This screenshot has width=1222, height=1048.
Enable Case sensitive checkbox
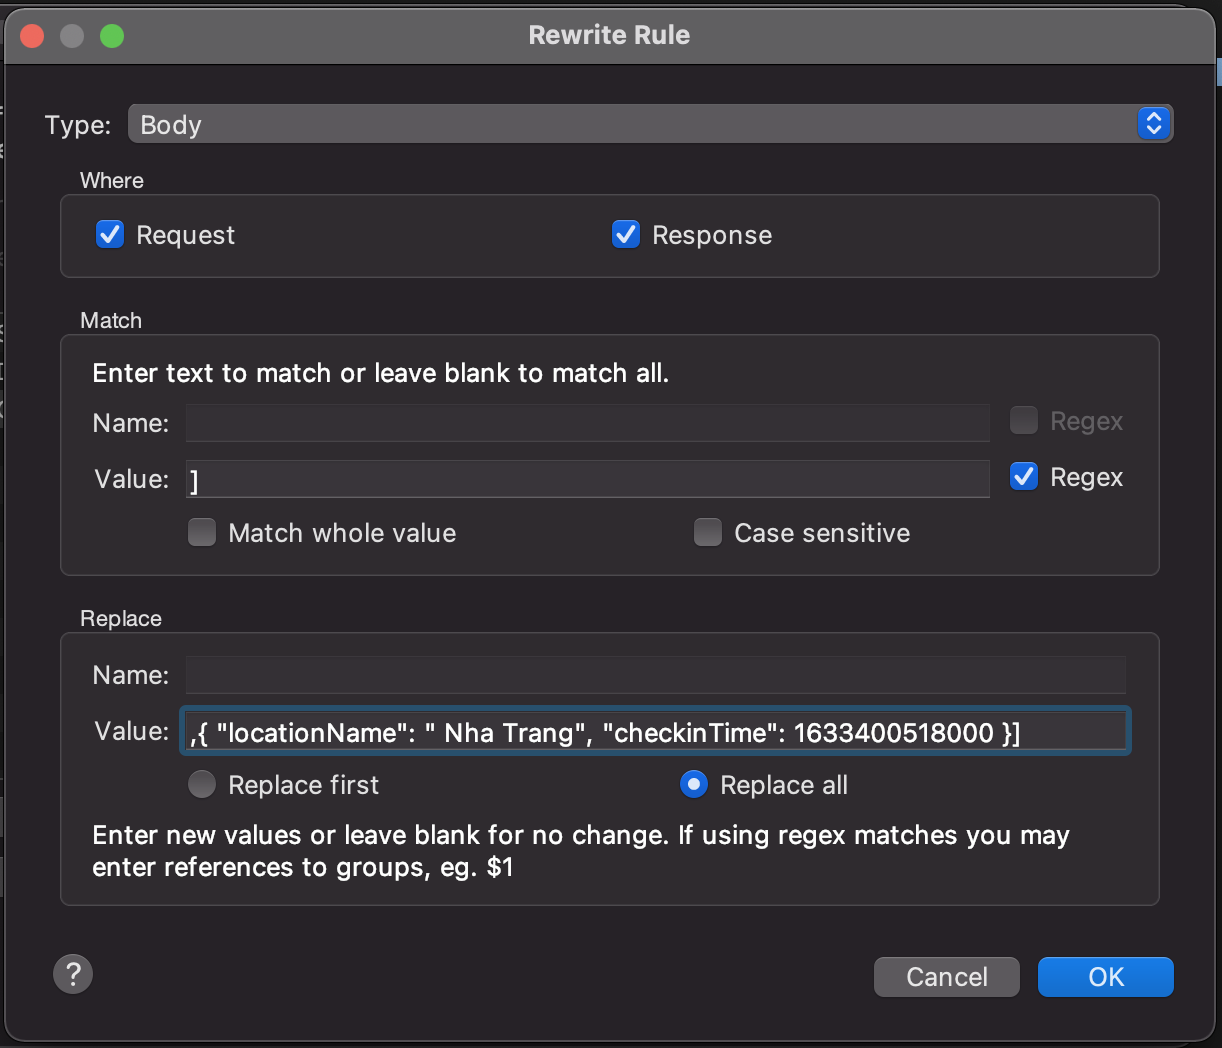tap(708, 532)
